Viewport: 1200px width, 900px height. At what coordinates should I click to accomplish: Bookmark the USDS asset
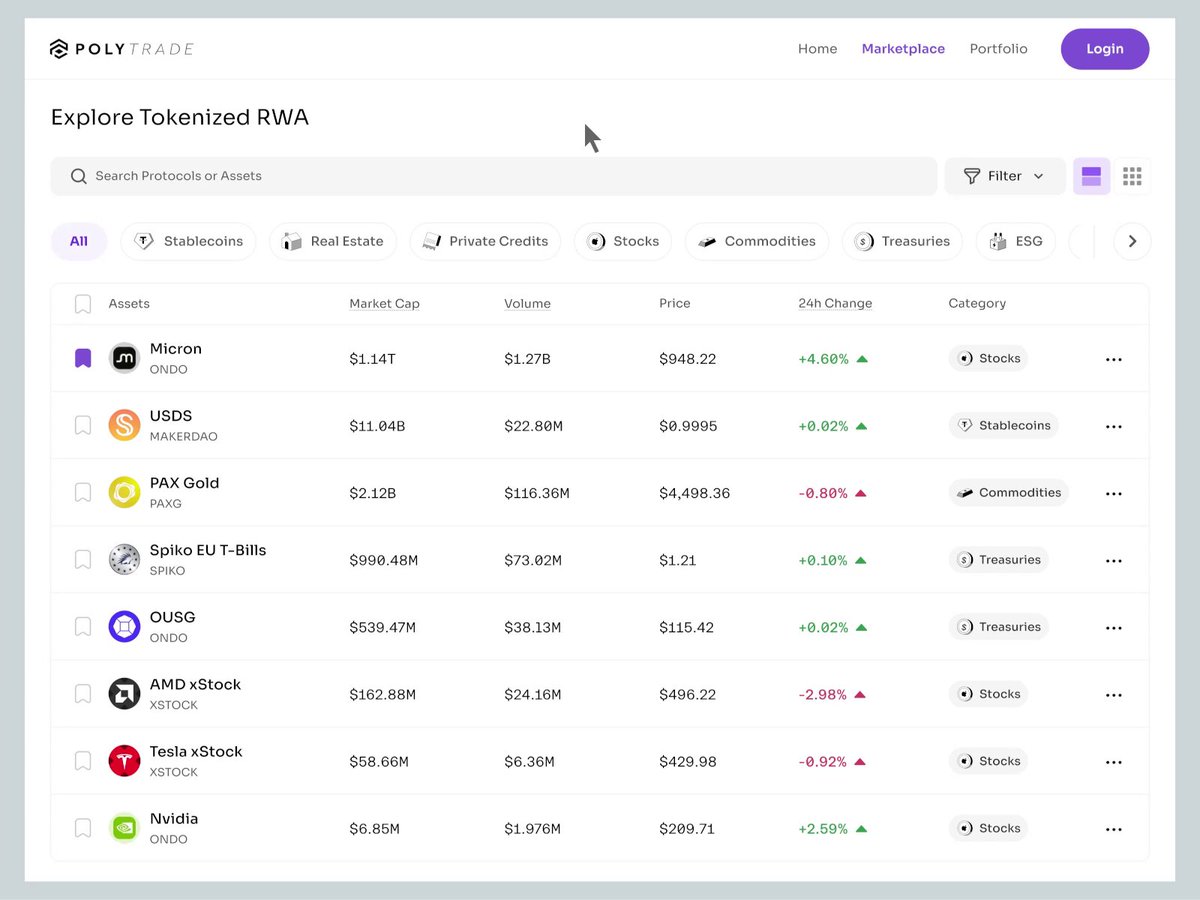(83, 425)
